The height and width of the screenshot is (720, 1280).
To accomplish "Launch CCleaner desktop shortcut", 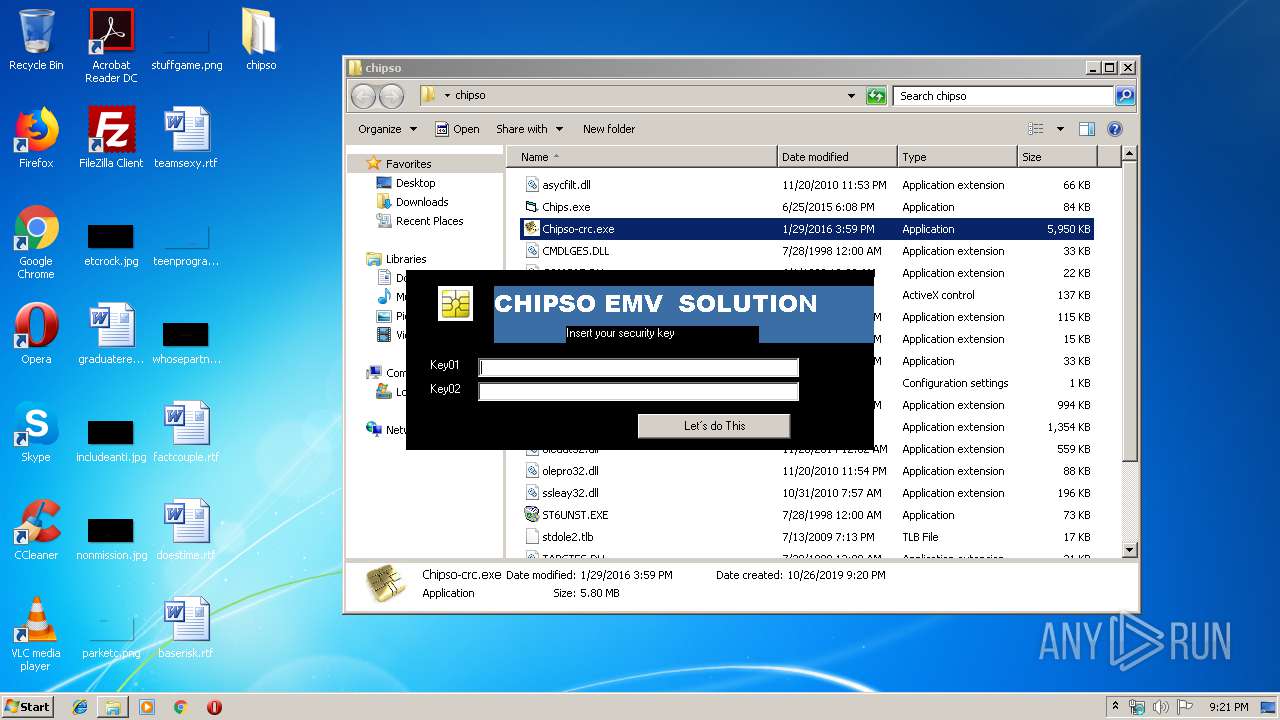I will click(x=36, y=530).
